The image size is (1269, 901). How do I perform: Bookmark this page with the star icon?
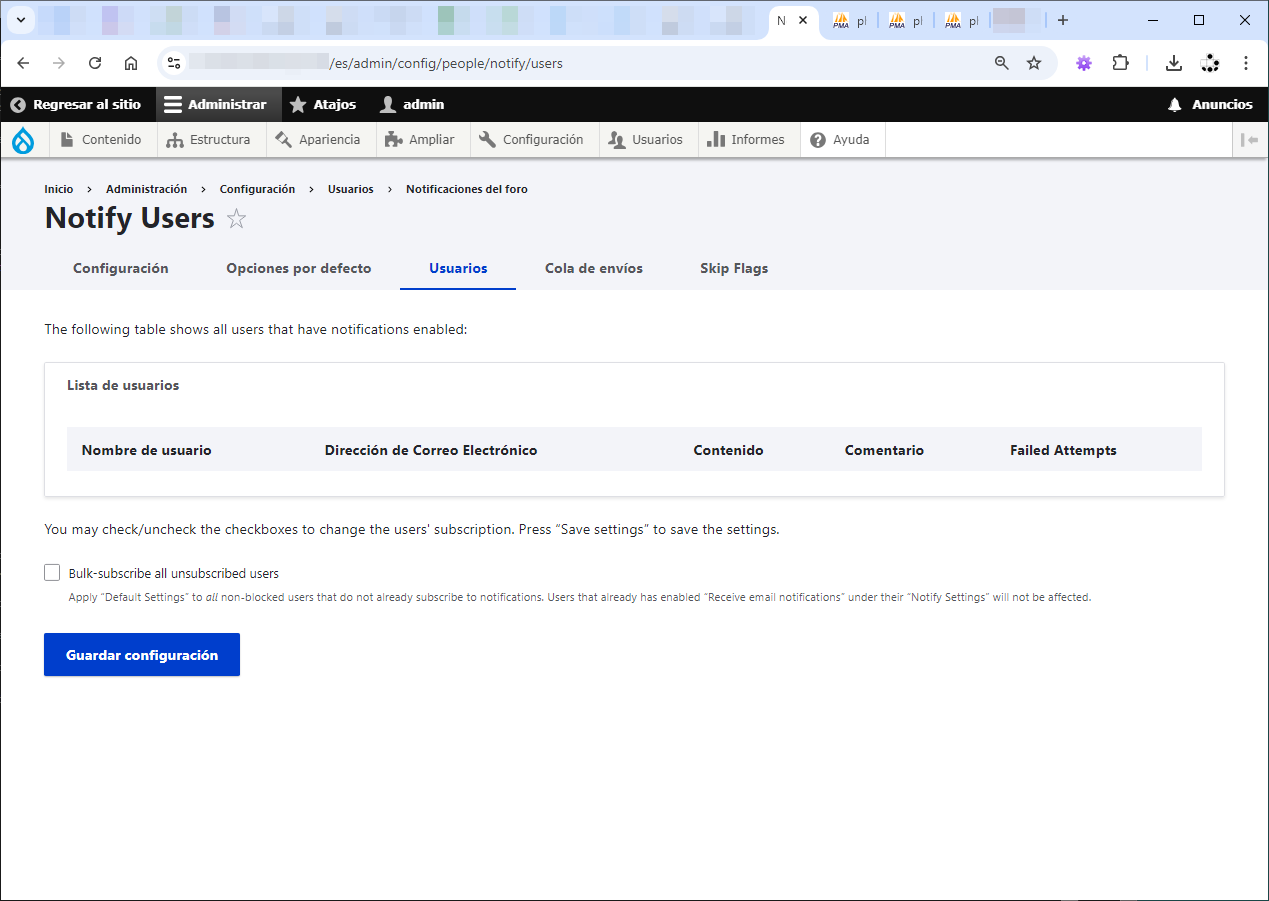[x=1034, y=63]
